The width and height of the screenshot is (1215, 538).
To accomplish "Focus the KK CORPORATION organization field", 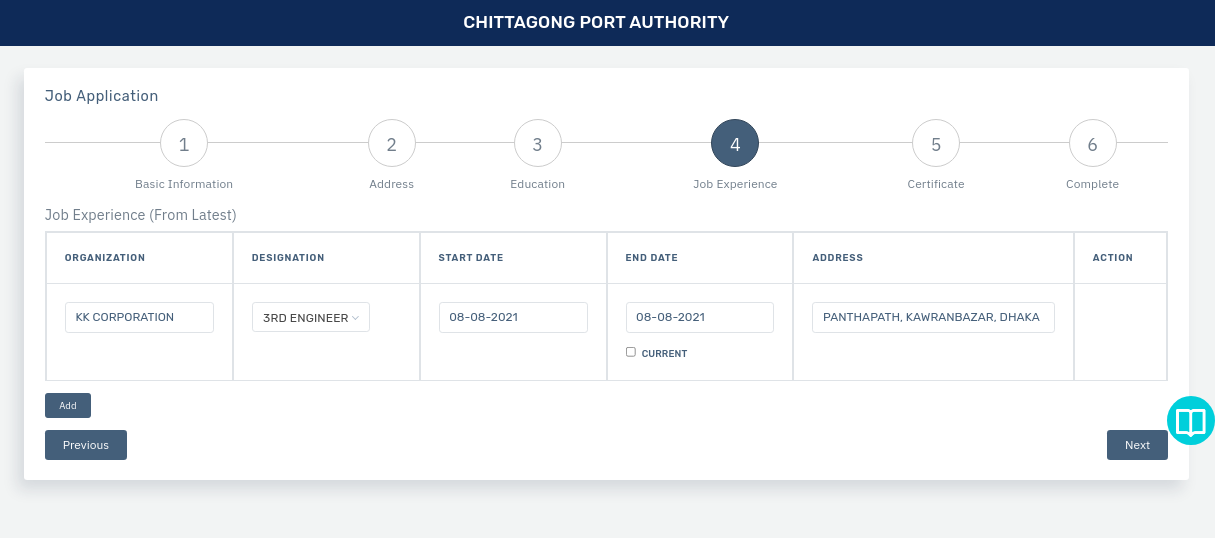I will (x=139, y=317).
